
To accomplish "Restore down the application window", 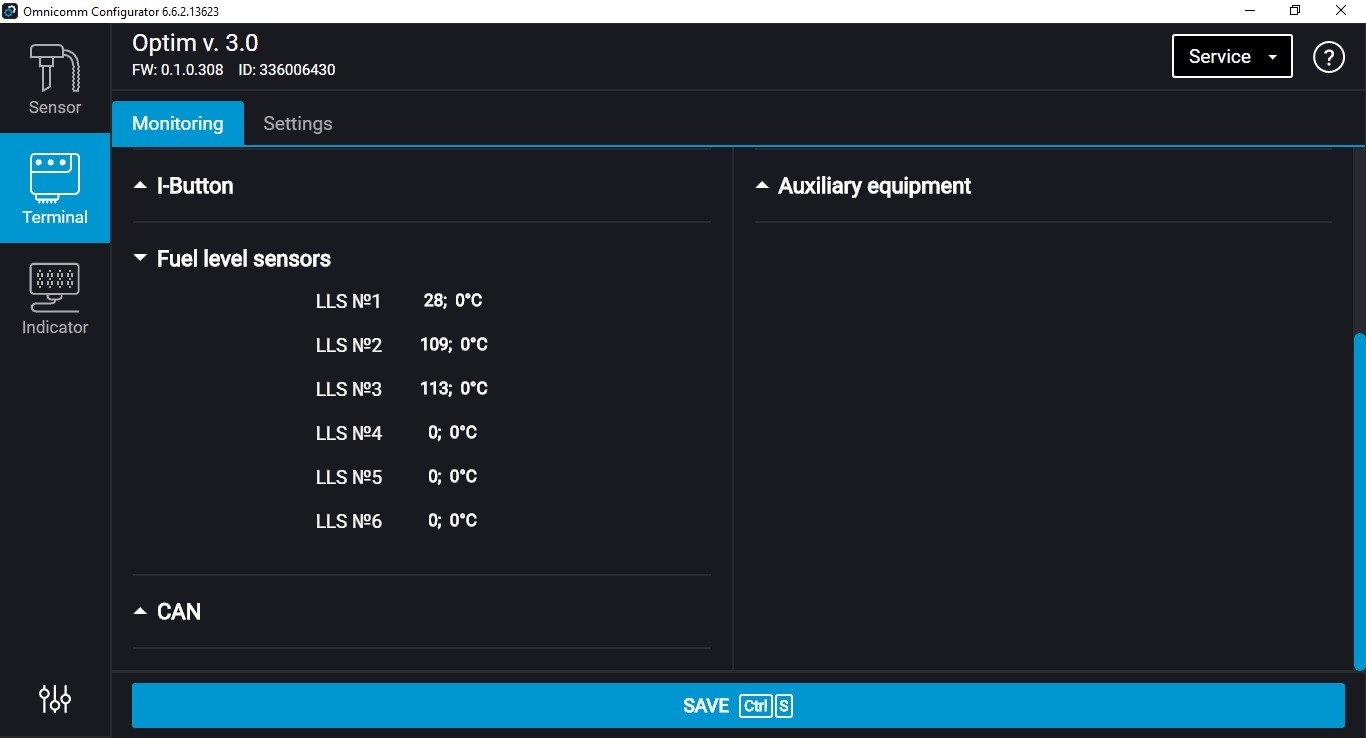I will 1295,11.
